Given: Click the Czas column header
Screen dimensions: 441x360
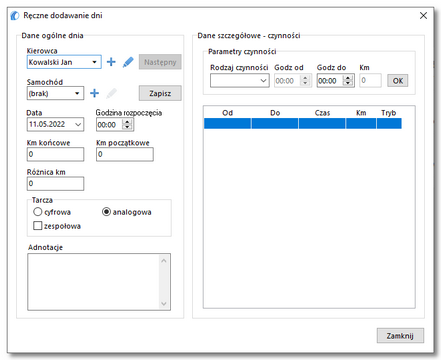Looking at the screenshot, I should 322,113.
